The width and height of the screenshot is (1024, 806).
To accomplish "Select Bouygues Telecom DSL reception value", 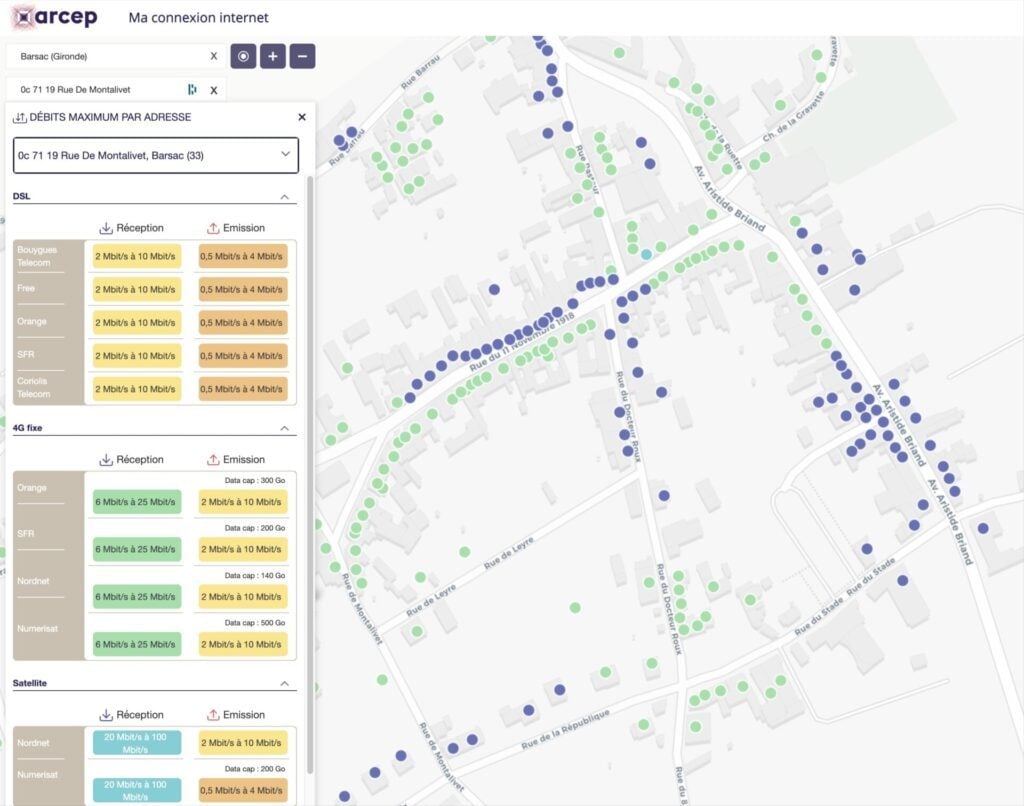I will [136, 257].
